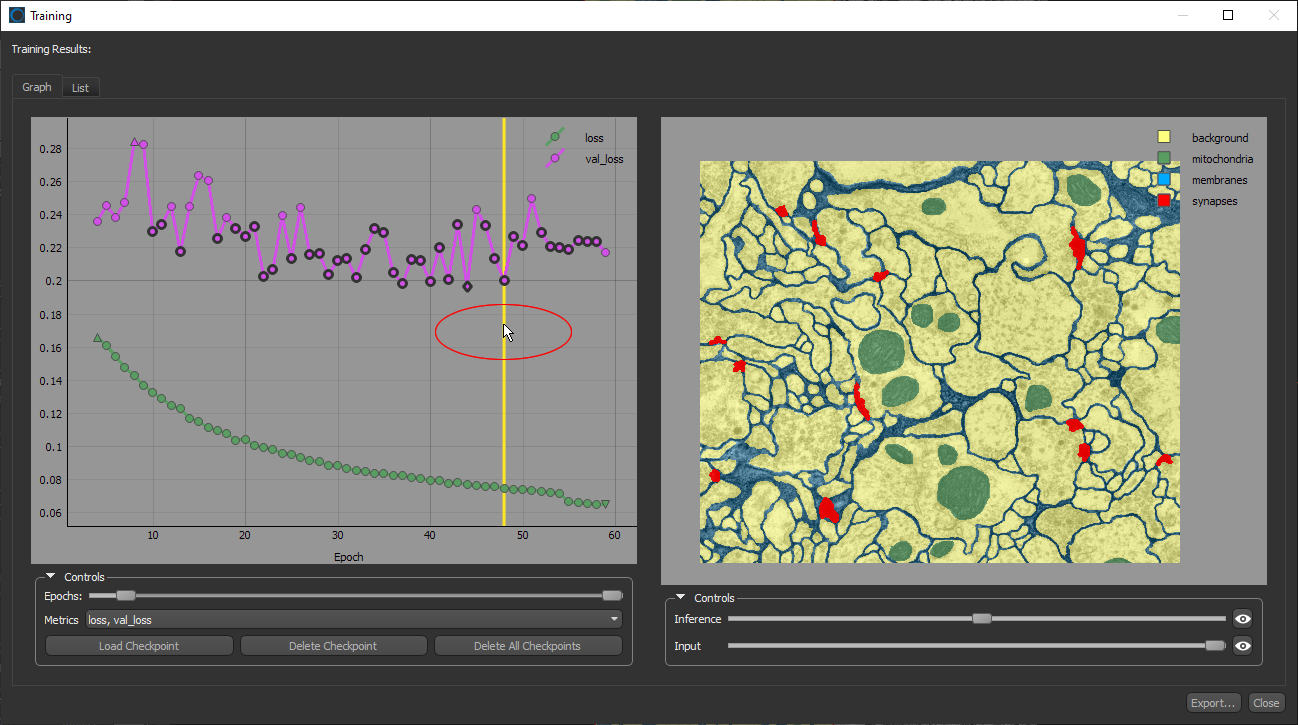Click the blue membranes class swatch
This screenshot has width=1298, height=725.
click(1164, 180)
